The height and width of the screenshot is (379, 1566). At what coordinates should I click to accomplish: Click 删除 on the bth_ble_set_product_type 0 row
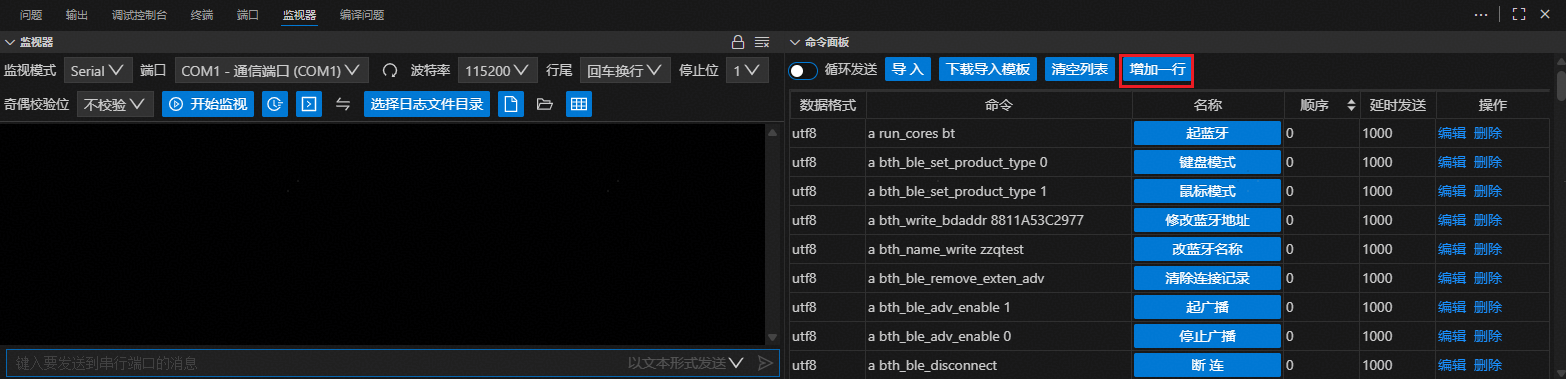(1488, 162)
